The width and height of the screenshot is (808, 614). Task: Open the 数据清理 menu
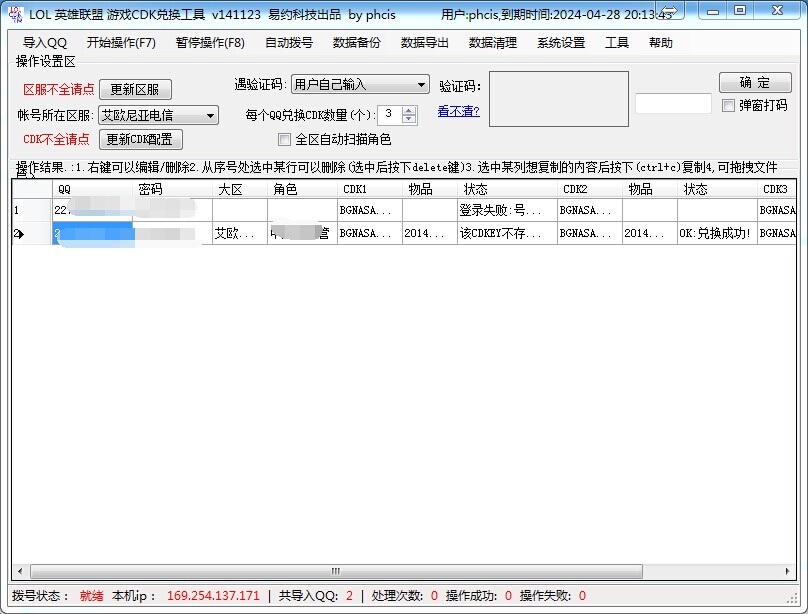click(x=493, y=43)
